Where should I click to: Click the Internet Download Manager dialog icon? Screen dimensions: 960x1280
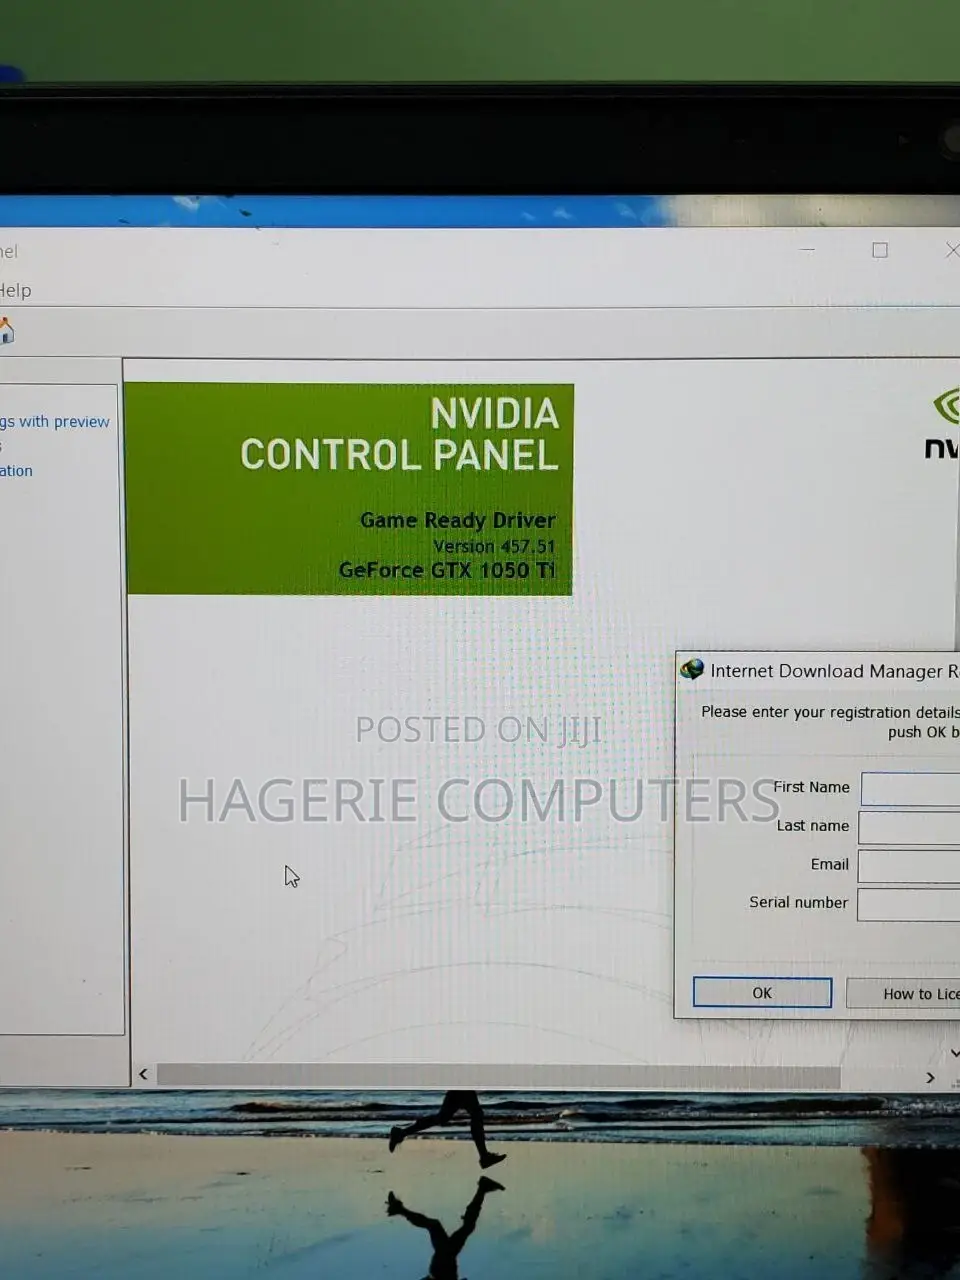pyautogui.click(x=691, y=669)
